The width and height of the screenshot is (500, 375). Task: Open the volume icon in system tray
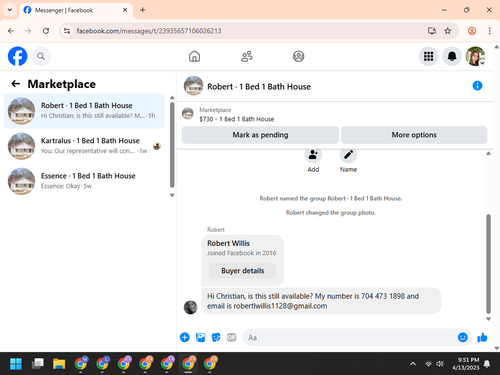click(440, 364)
